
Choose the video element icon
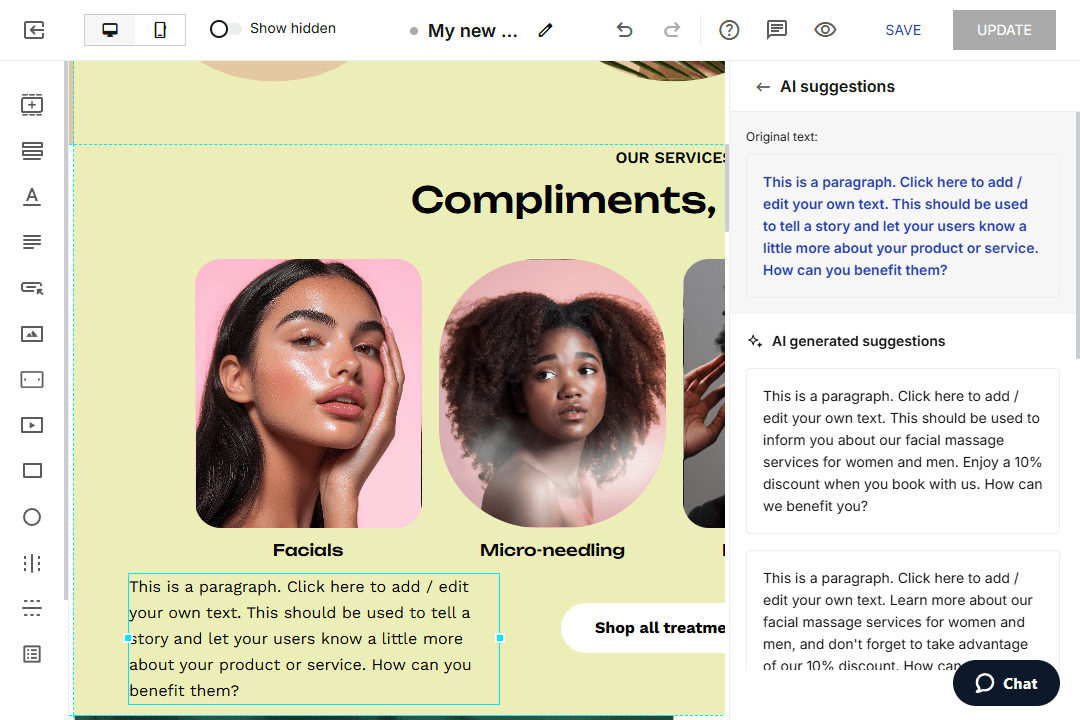[32, 425]
